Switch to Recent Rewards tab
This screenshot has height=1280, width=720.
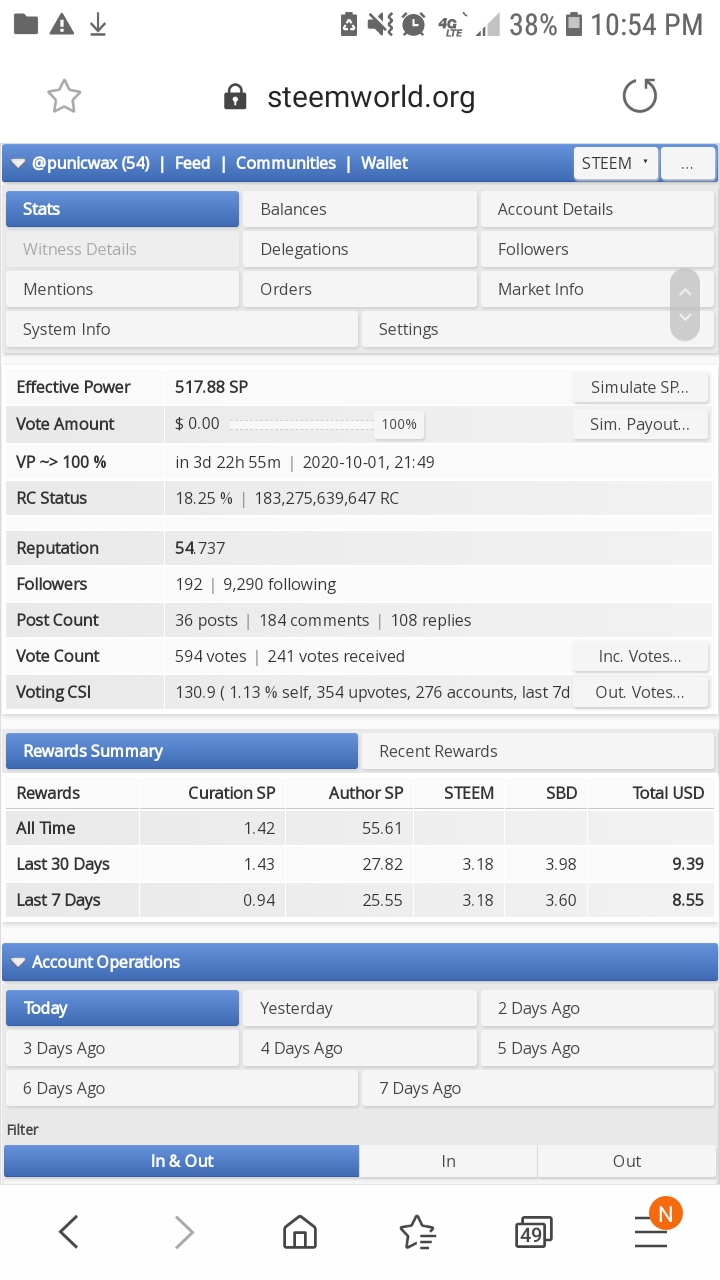pos(538,751)
